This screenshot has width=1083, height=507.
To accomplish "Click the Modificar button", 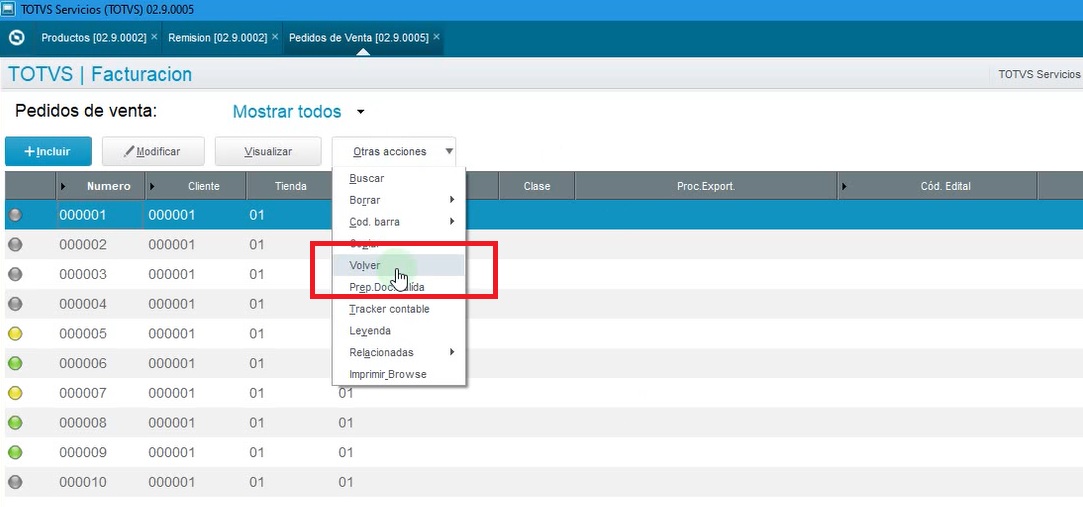I will point(153,151).
